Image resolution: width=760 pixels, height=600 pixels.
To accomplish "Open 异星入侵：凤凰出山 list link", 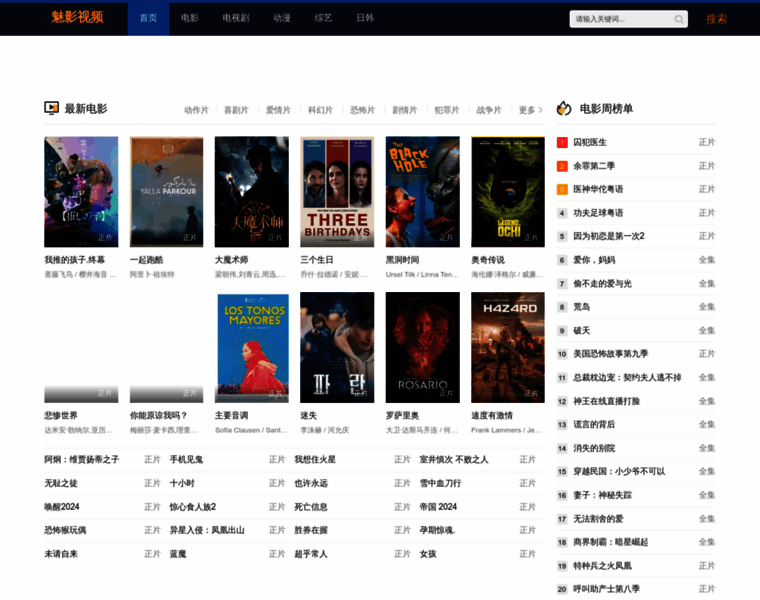I will 207,530.
